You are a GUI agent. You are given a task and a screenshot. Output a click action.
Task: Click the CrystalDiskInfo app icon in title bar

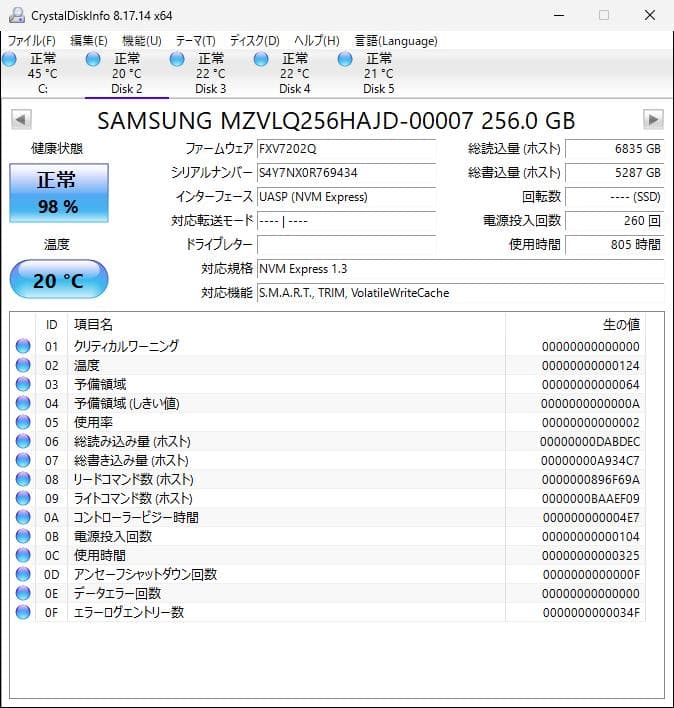(x=17, y=15)
